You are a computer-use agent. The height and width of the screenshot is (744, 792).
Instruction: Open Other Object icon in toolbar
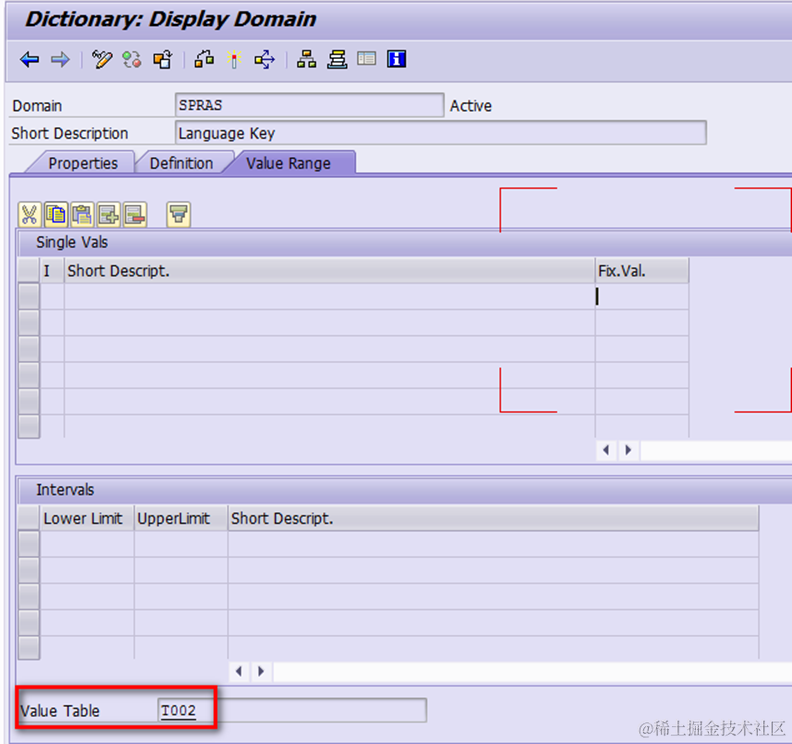(x=163, y=60)
